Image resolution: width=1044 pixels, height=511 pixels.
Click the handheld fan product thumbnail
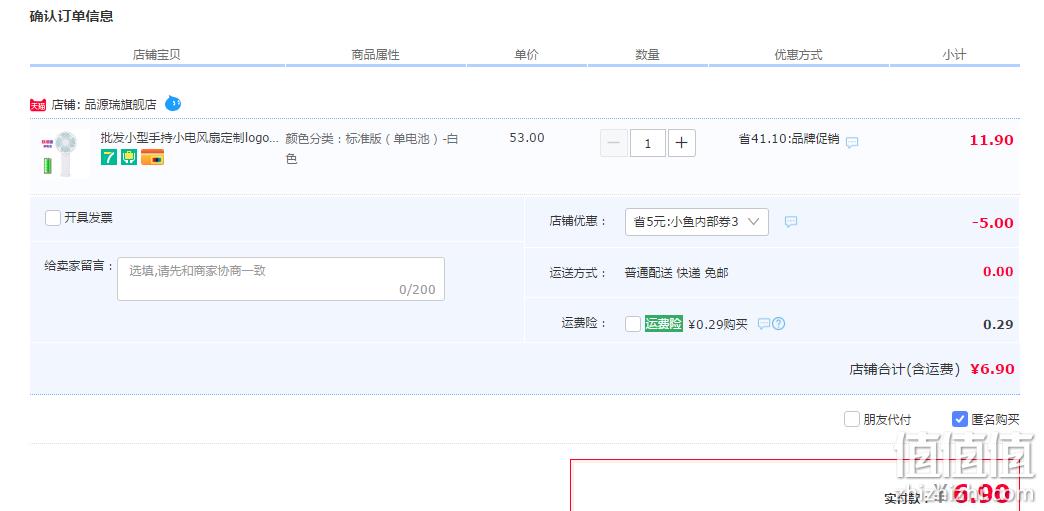(61, 153)
